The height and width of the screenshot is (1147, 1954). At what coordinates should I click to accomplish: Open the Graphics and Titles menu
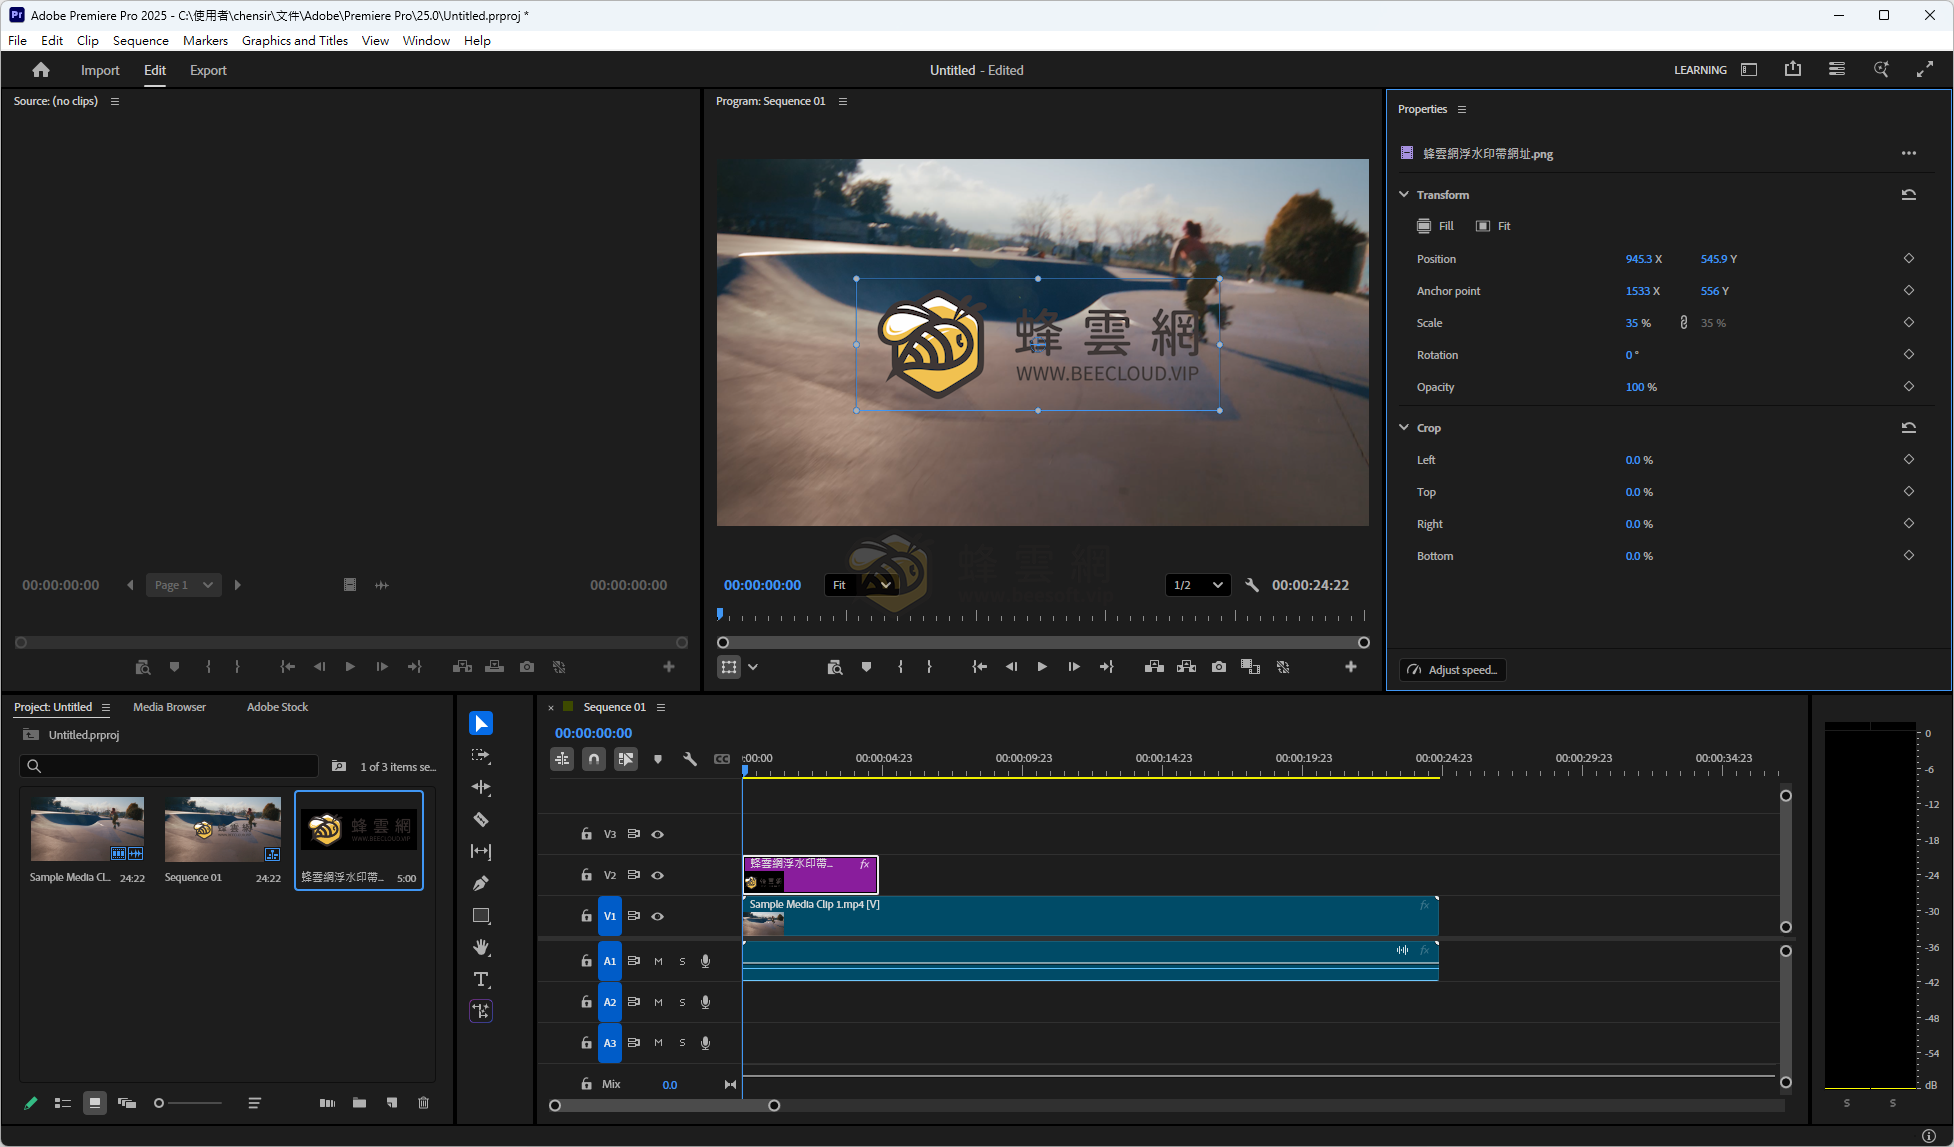295,41
